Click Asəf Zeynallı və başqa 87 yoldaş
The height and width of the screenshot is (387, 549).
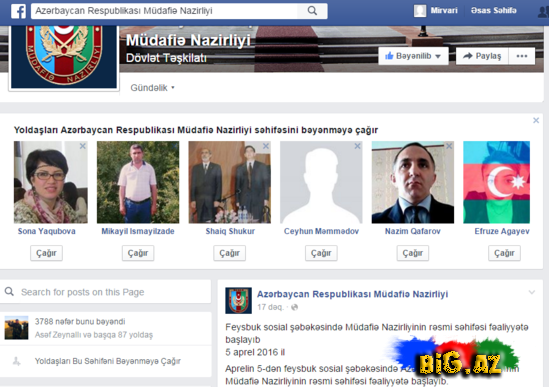[x=94, y=335]
